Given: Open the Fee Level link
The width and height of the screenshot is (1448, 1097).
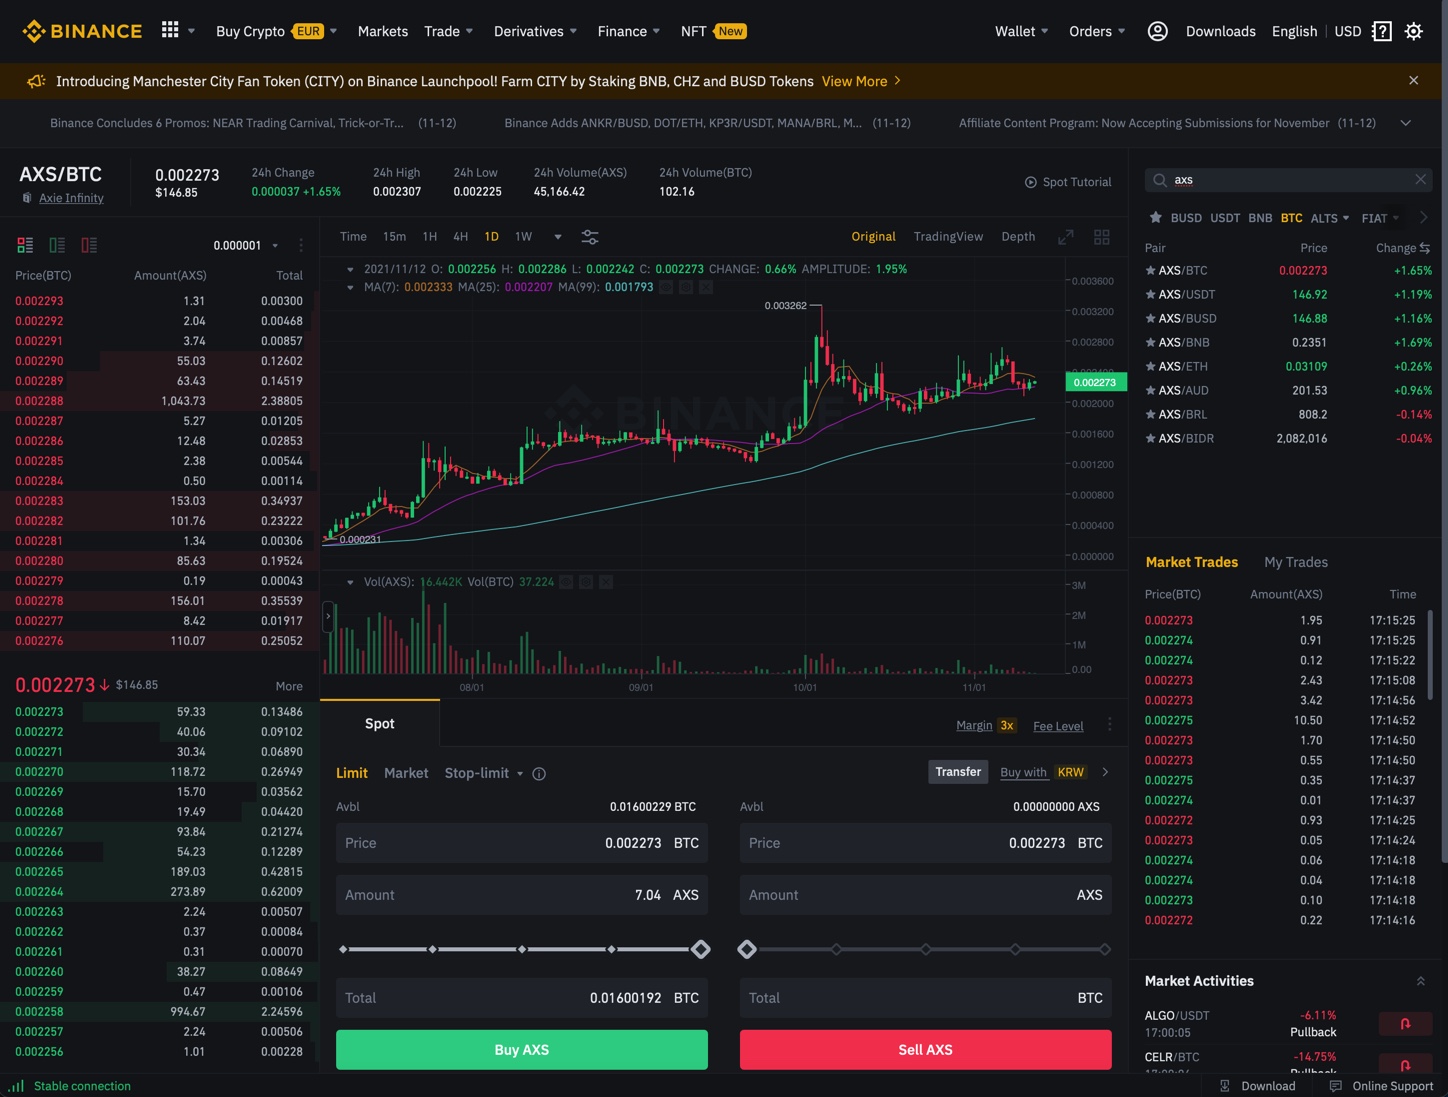Looking at the screenshot, I should [x=1058, y=726].
